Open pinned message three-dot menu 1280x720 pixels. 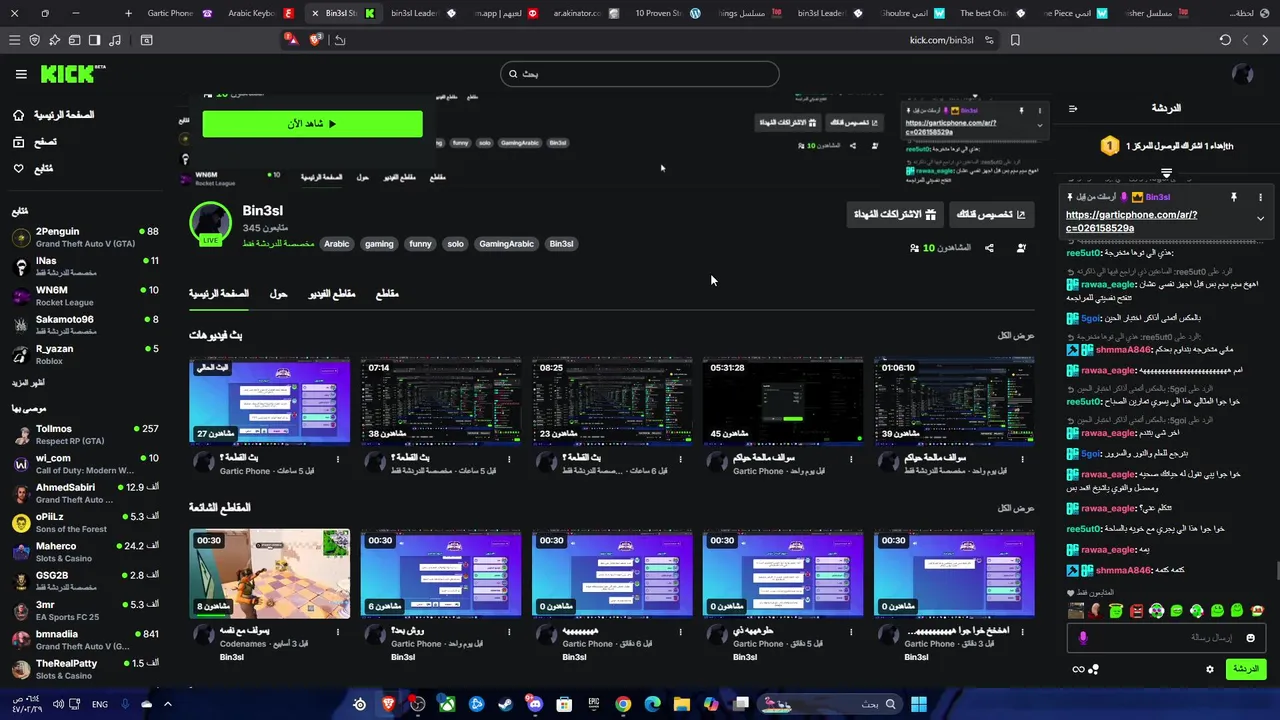(x=1260, y=197)
